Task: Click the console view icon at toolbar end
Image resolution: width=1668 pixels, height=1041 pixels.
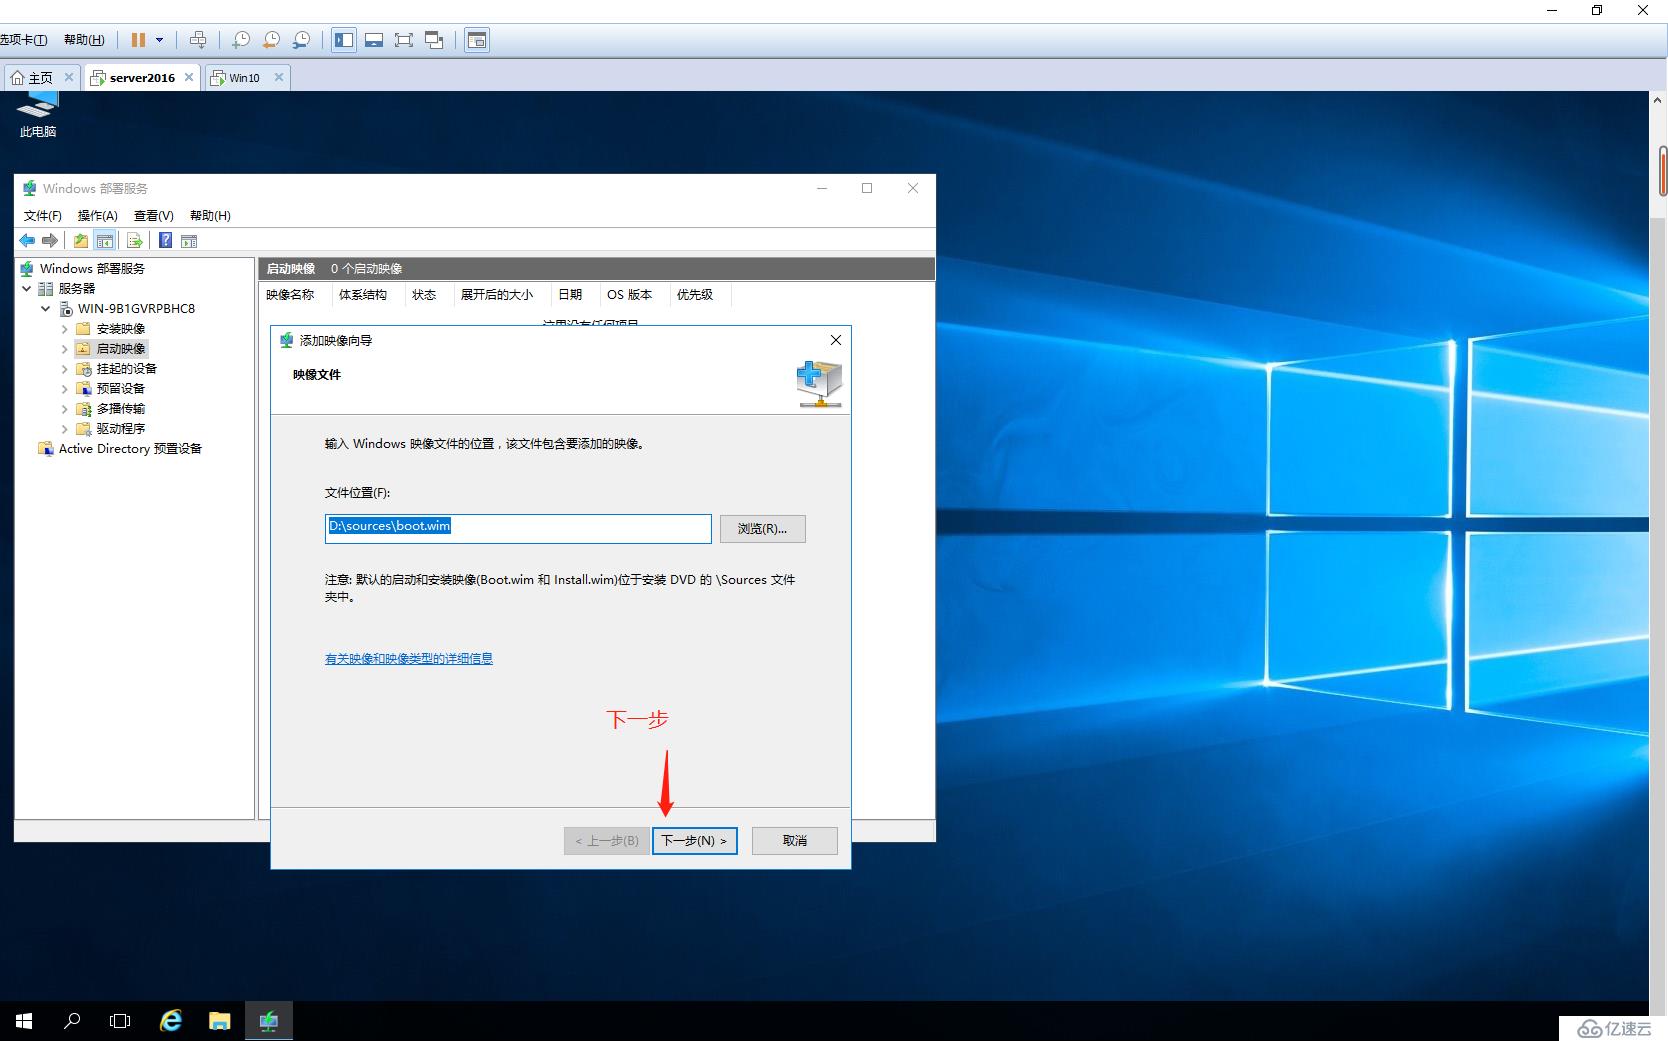Action: click(x=477, y=40)
